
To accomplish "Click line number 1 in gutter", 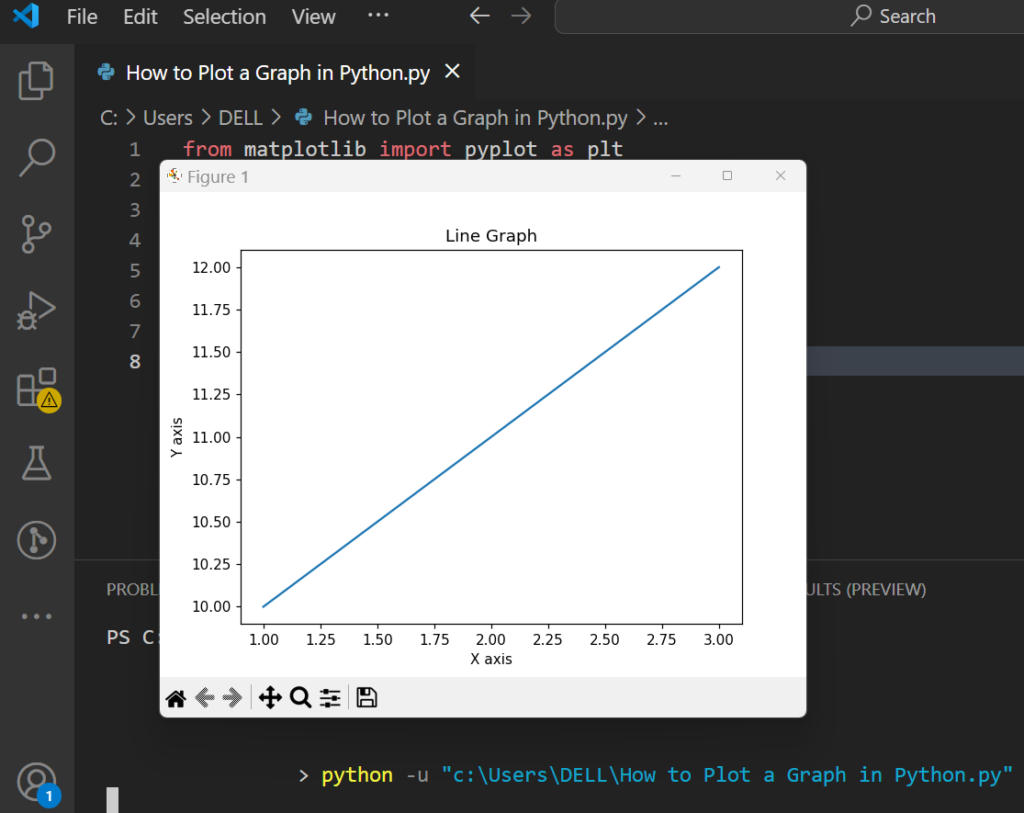I will pos(135,150).
